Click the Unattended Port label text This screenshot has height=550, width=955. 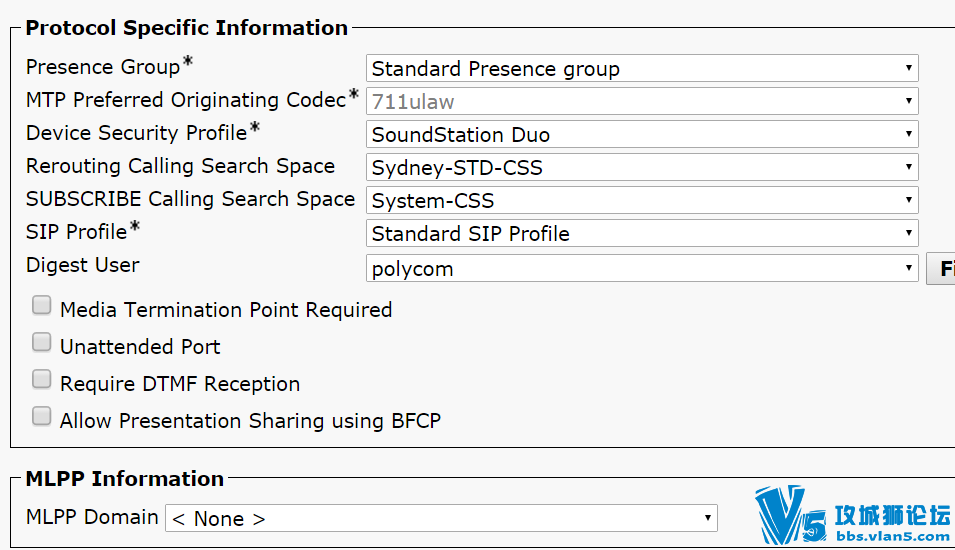tap(140, 347)
